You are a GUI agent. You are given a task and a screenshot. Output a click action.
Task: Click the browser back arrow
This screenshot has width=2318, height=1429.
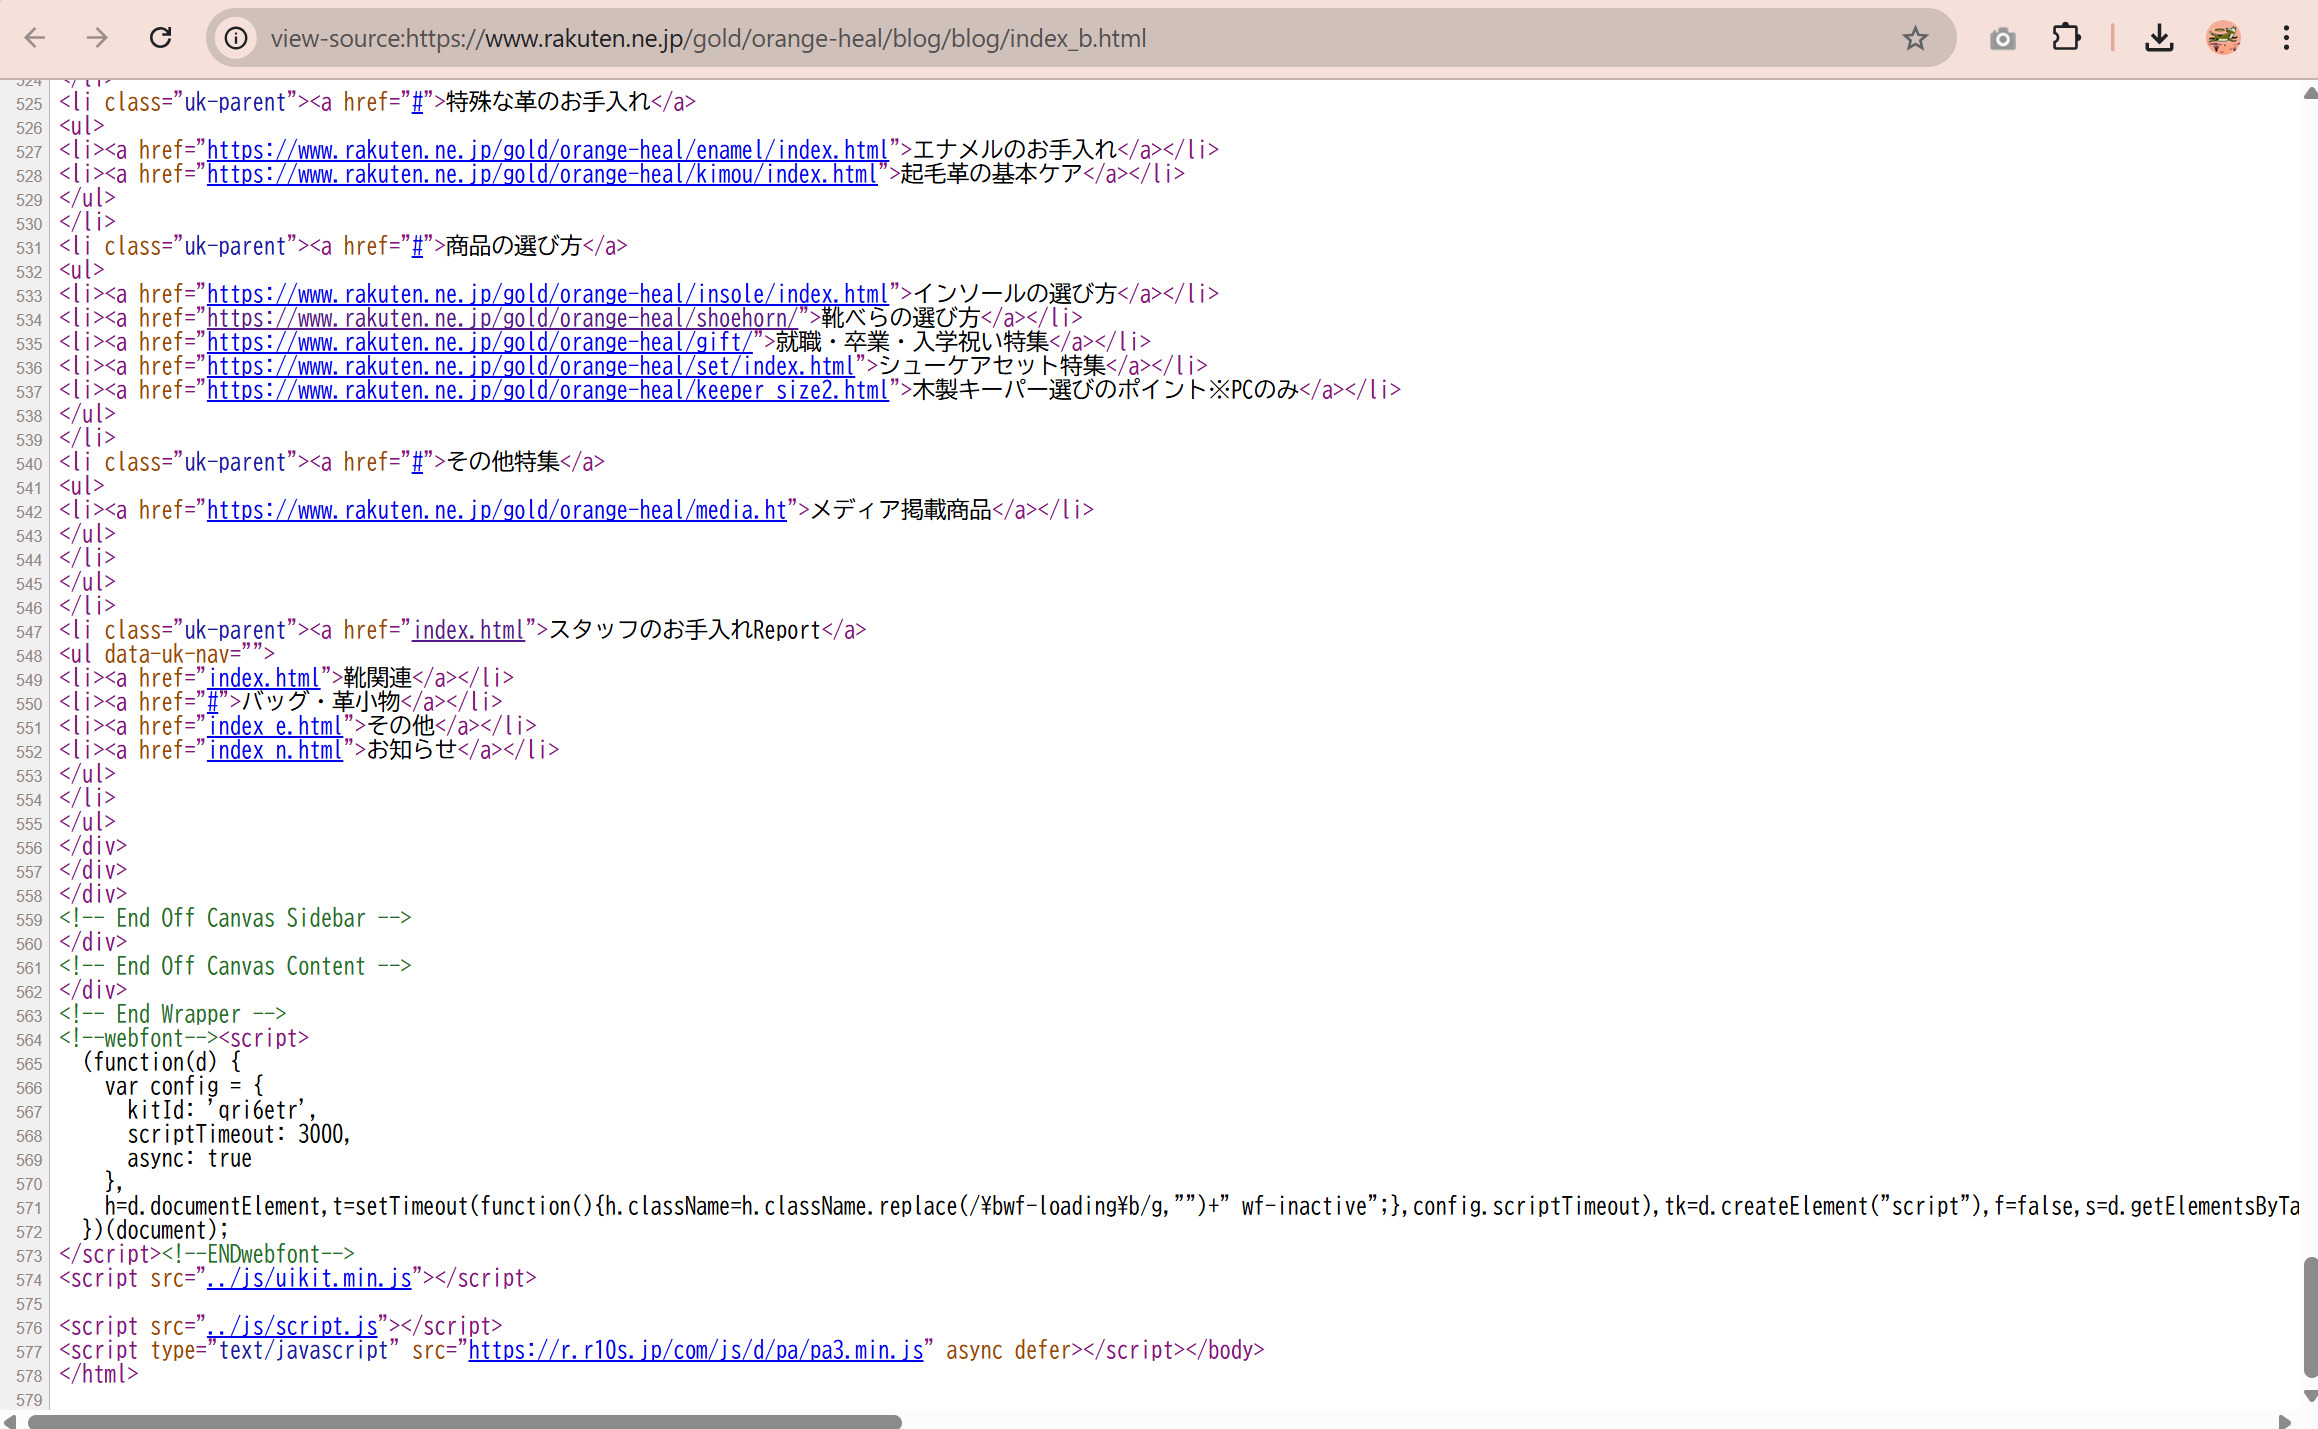click(35, 38)
